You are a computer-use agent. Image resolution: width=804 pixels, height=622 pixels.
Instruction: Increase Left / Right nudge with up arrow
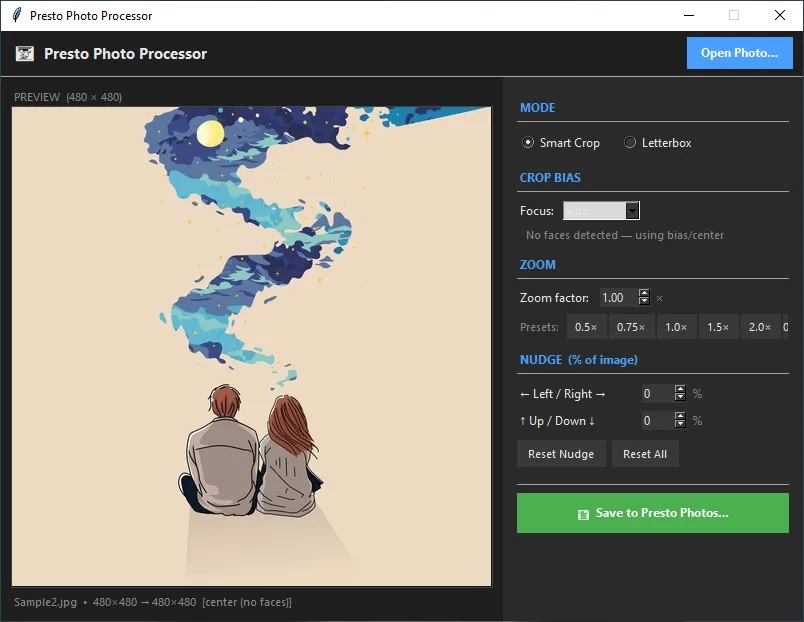pyautogui.click(x=680, y=389)
